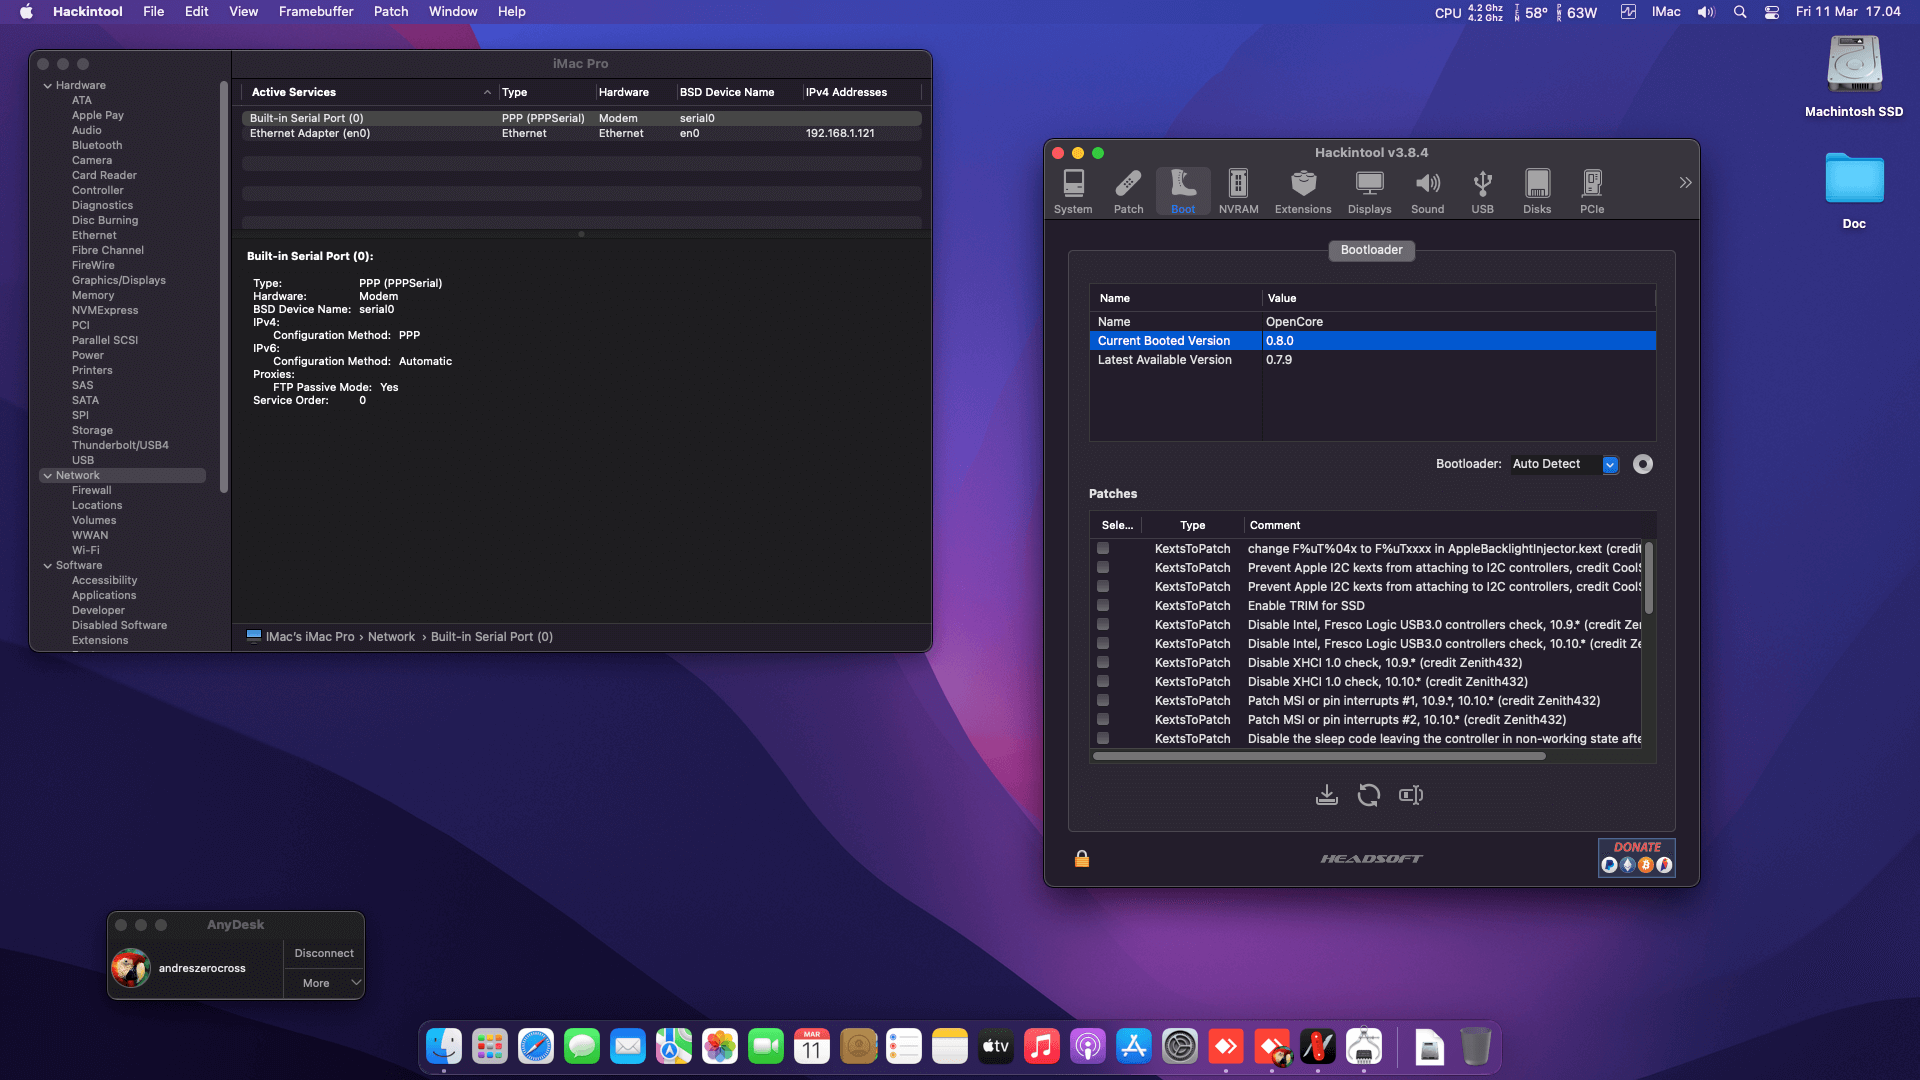Select the Ethernet Adapter (en0) row
Image resolution: width=1920 pixels, height=1080 pixels.
tap(581, 133)
